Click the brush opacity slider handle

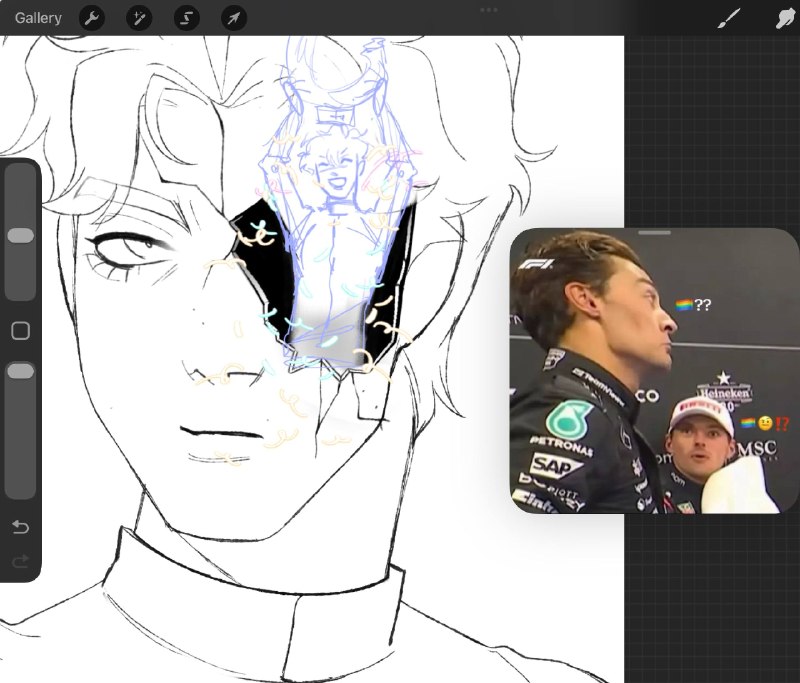click(x=21, y=371)
